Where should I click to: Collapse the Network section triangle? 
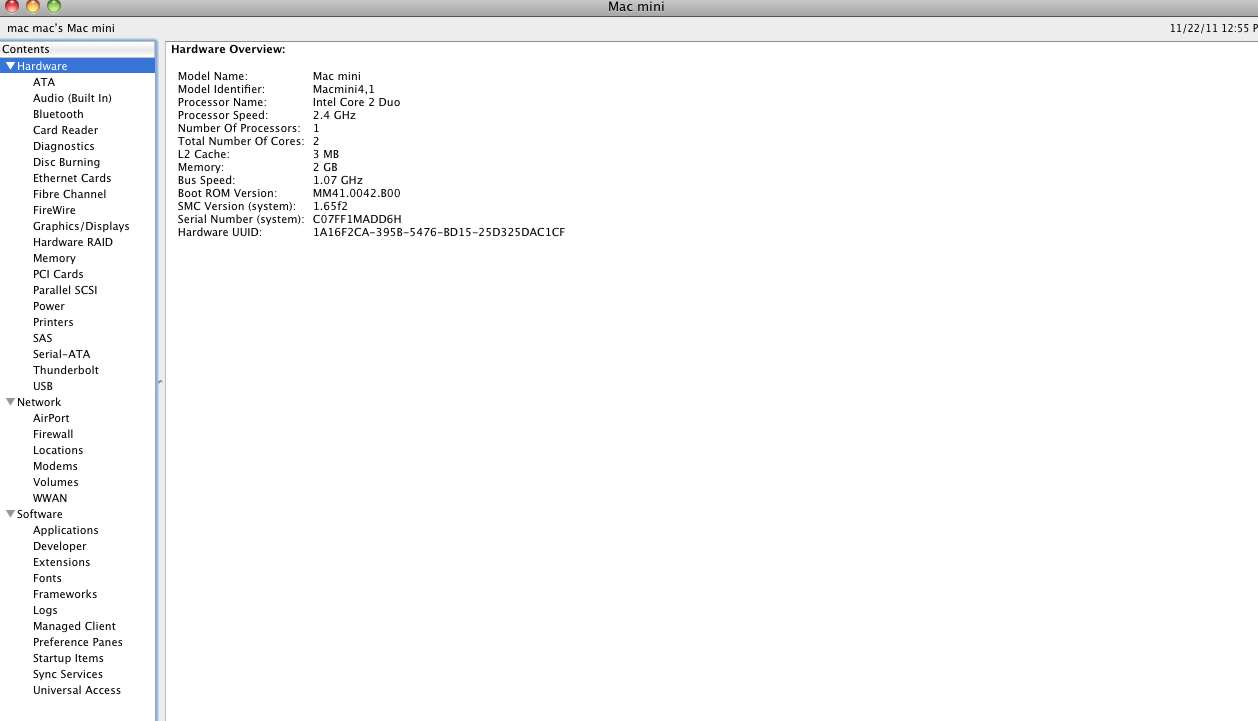pyautogui.click(x=10, y=402)
